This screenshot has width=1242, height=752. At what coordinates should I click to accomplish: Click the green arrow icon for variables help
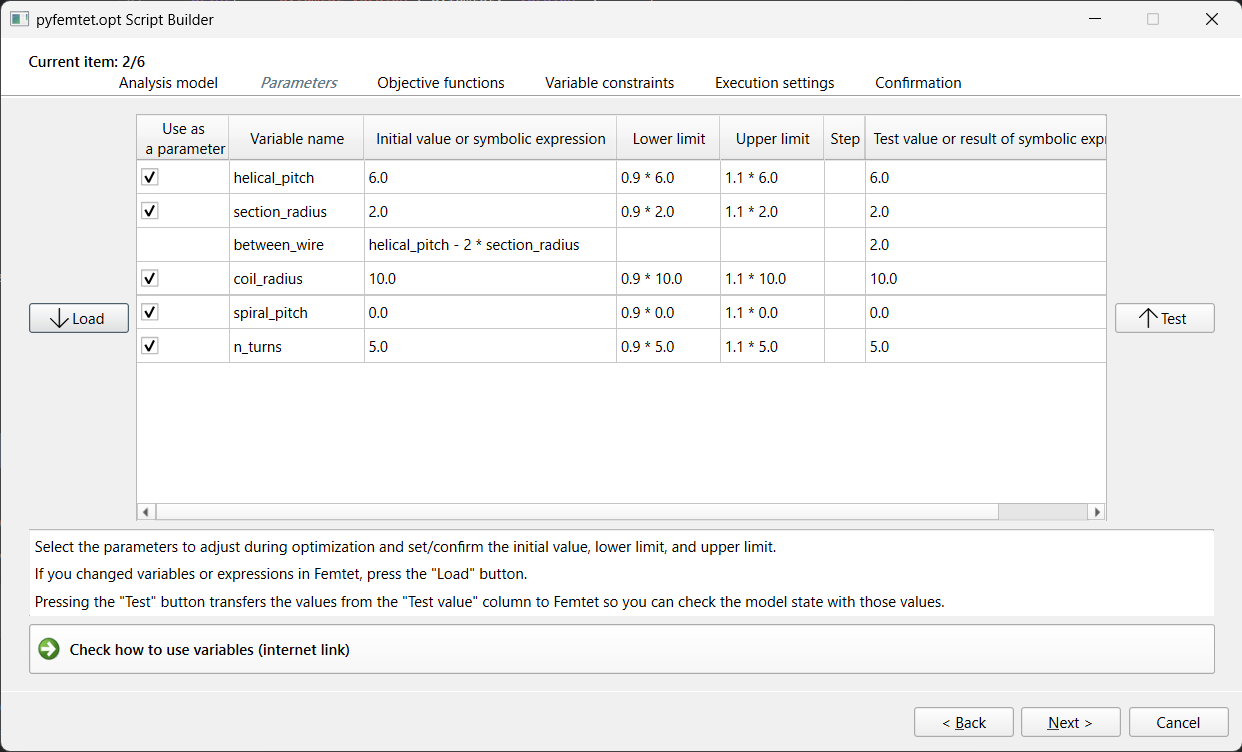click(x=49, y=649)
